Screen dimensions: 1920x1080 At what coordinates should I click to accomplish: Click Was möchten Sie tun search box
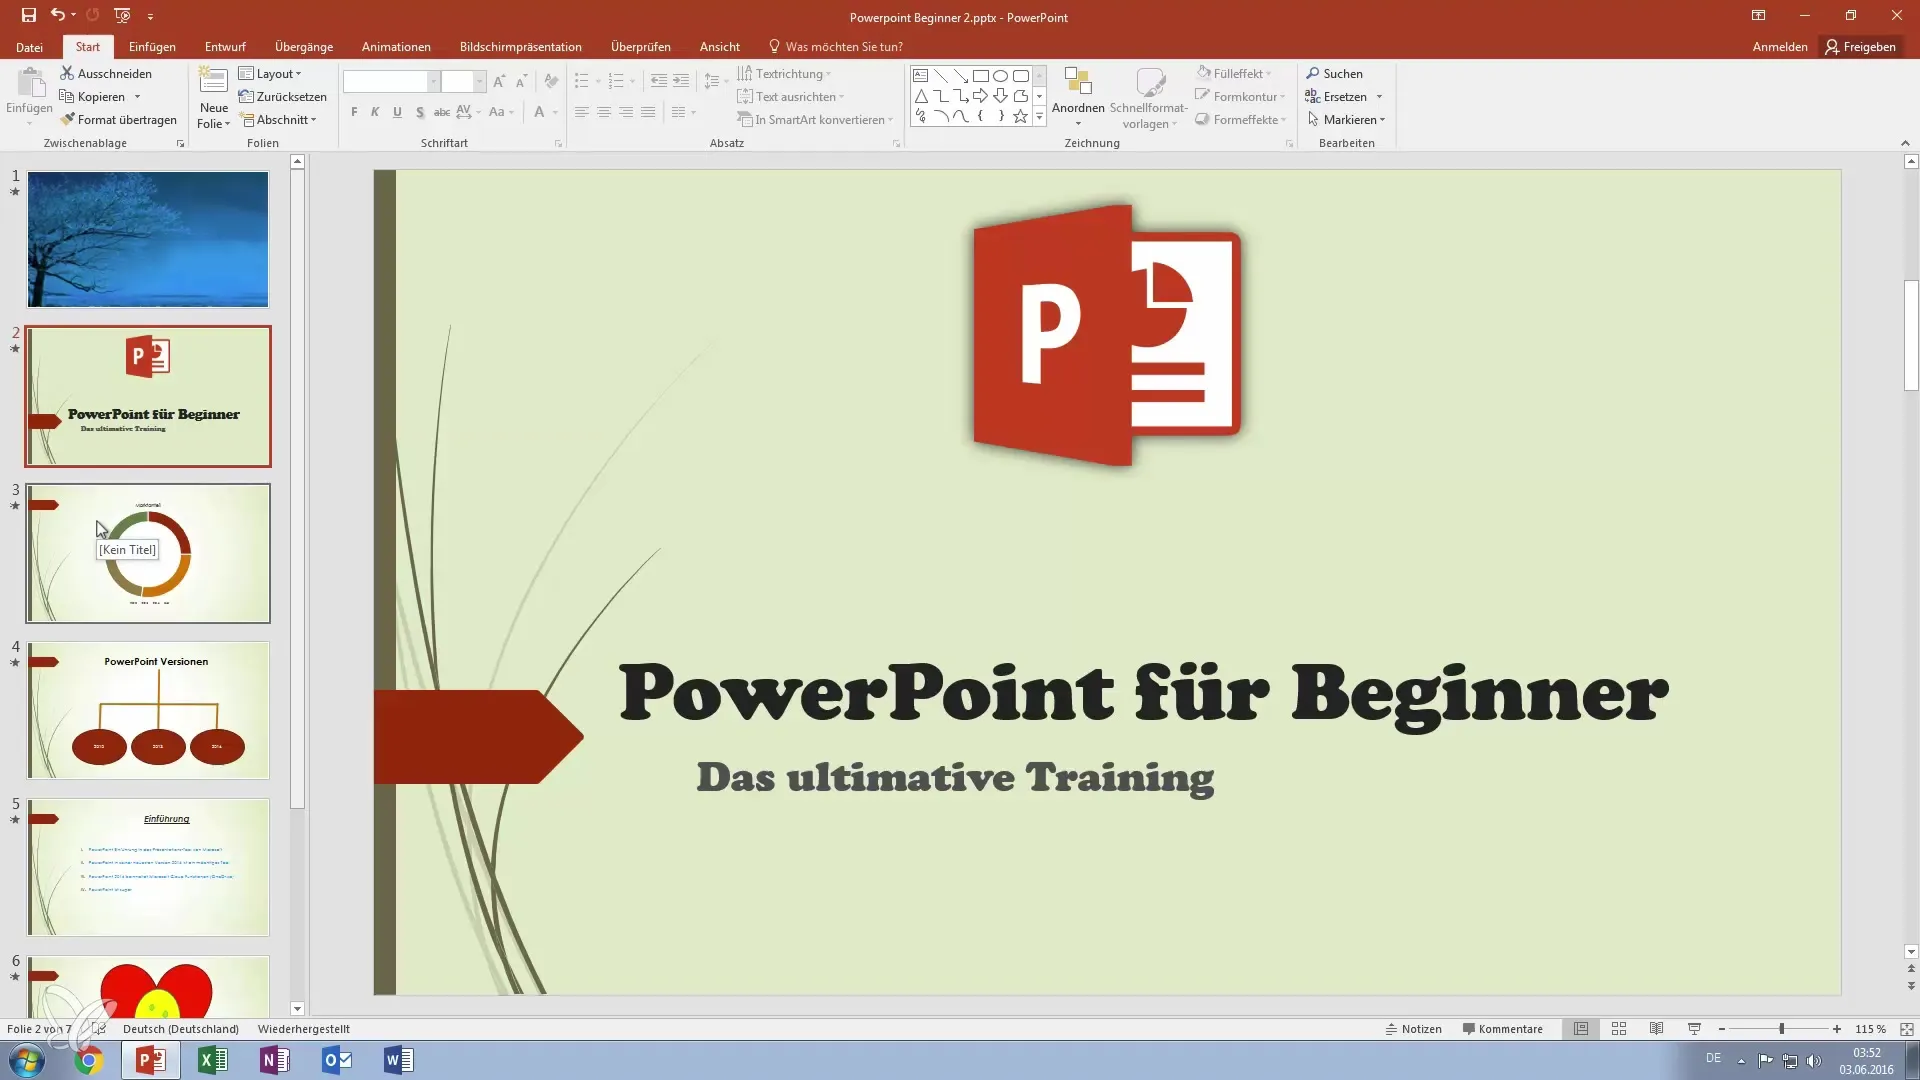coord(836,47)
